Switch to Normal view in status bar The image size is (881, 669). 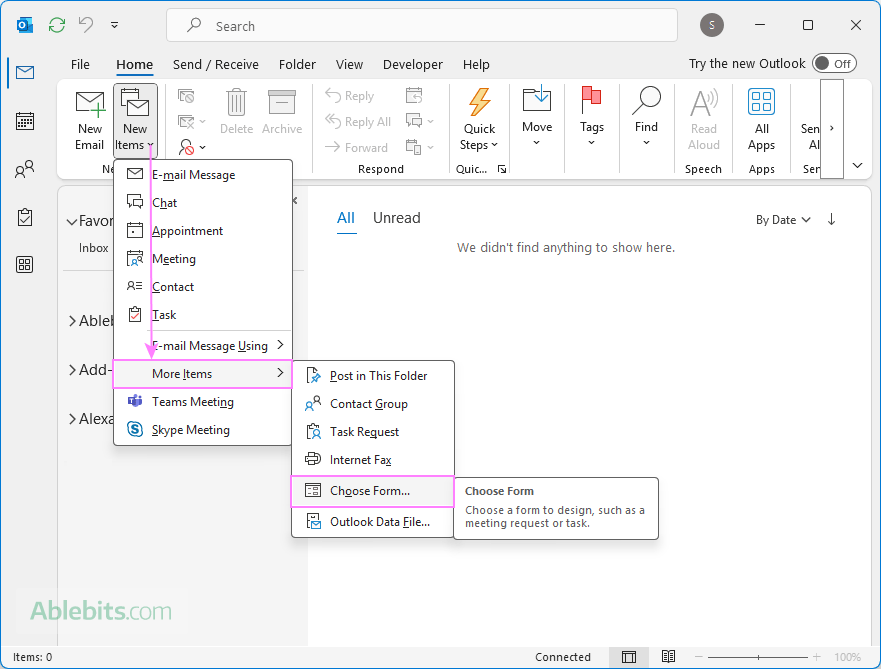(x=629, y=657)
